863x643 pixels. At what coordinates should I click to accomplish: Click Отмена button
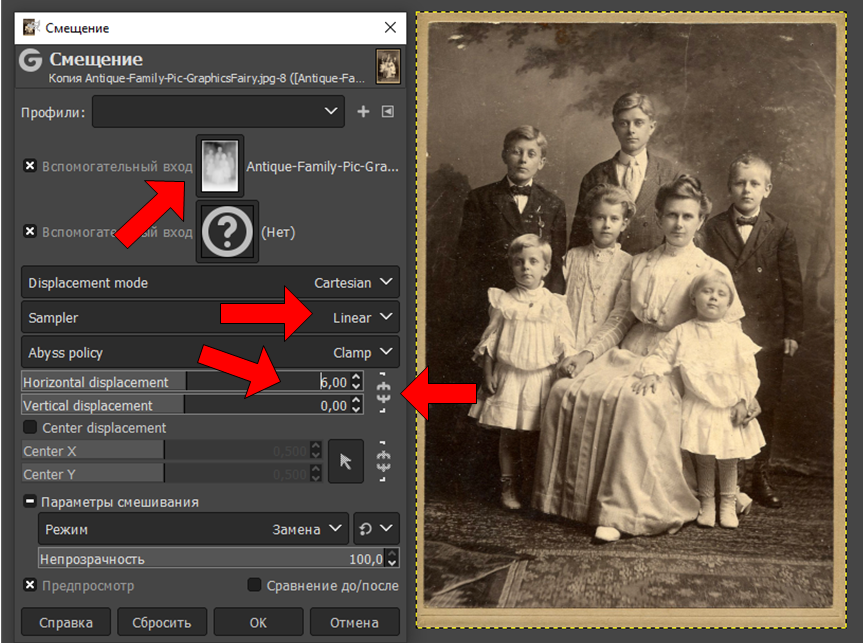354,622
